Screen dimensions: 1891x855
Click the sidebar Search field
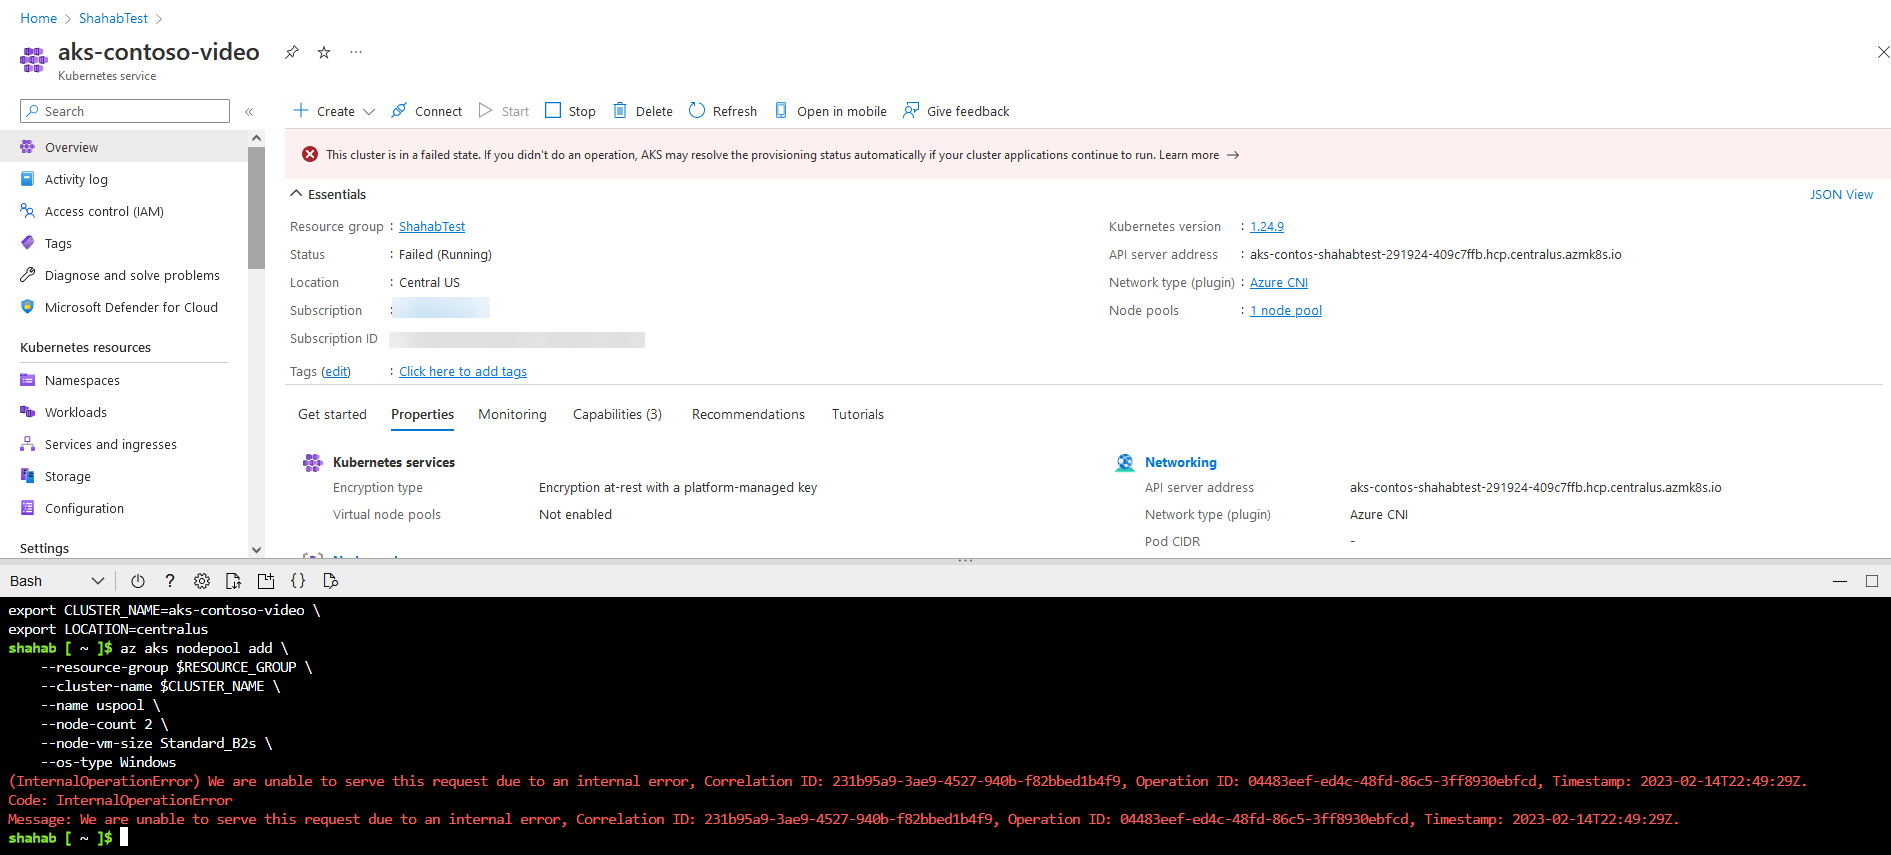(125, 111)
